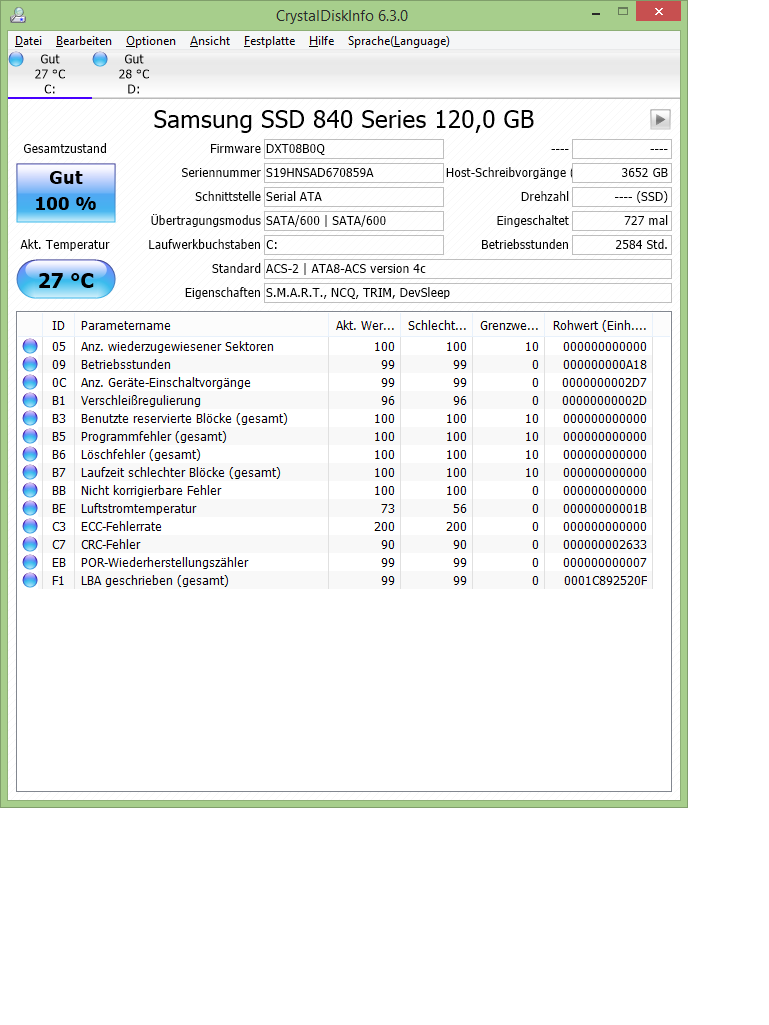Click the next disk arrow button
Screen dimensions: 769x1025
pyautogui.click(x=660, y=120)
